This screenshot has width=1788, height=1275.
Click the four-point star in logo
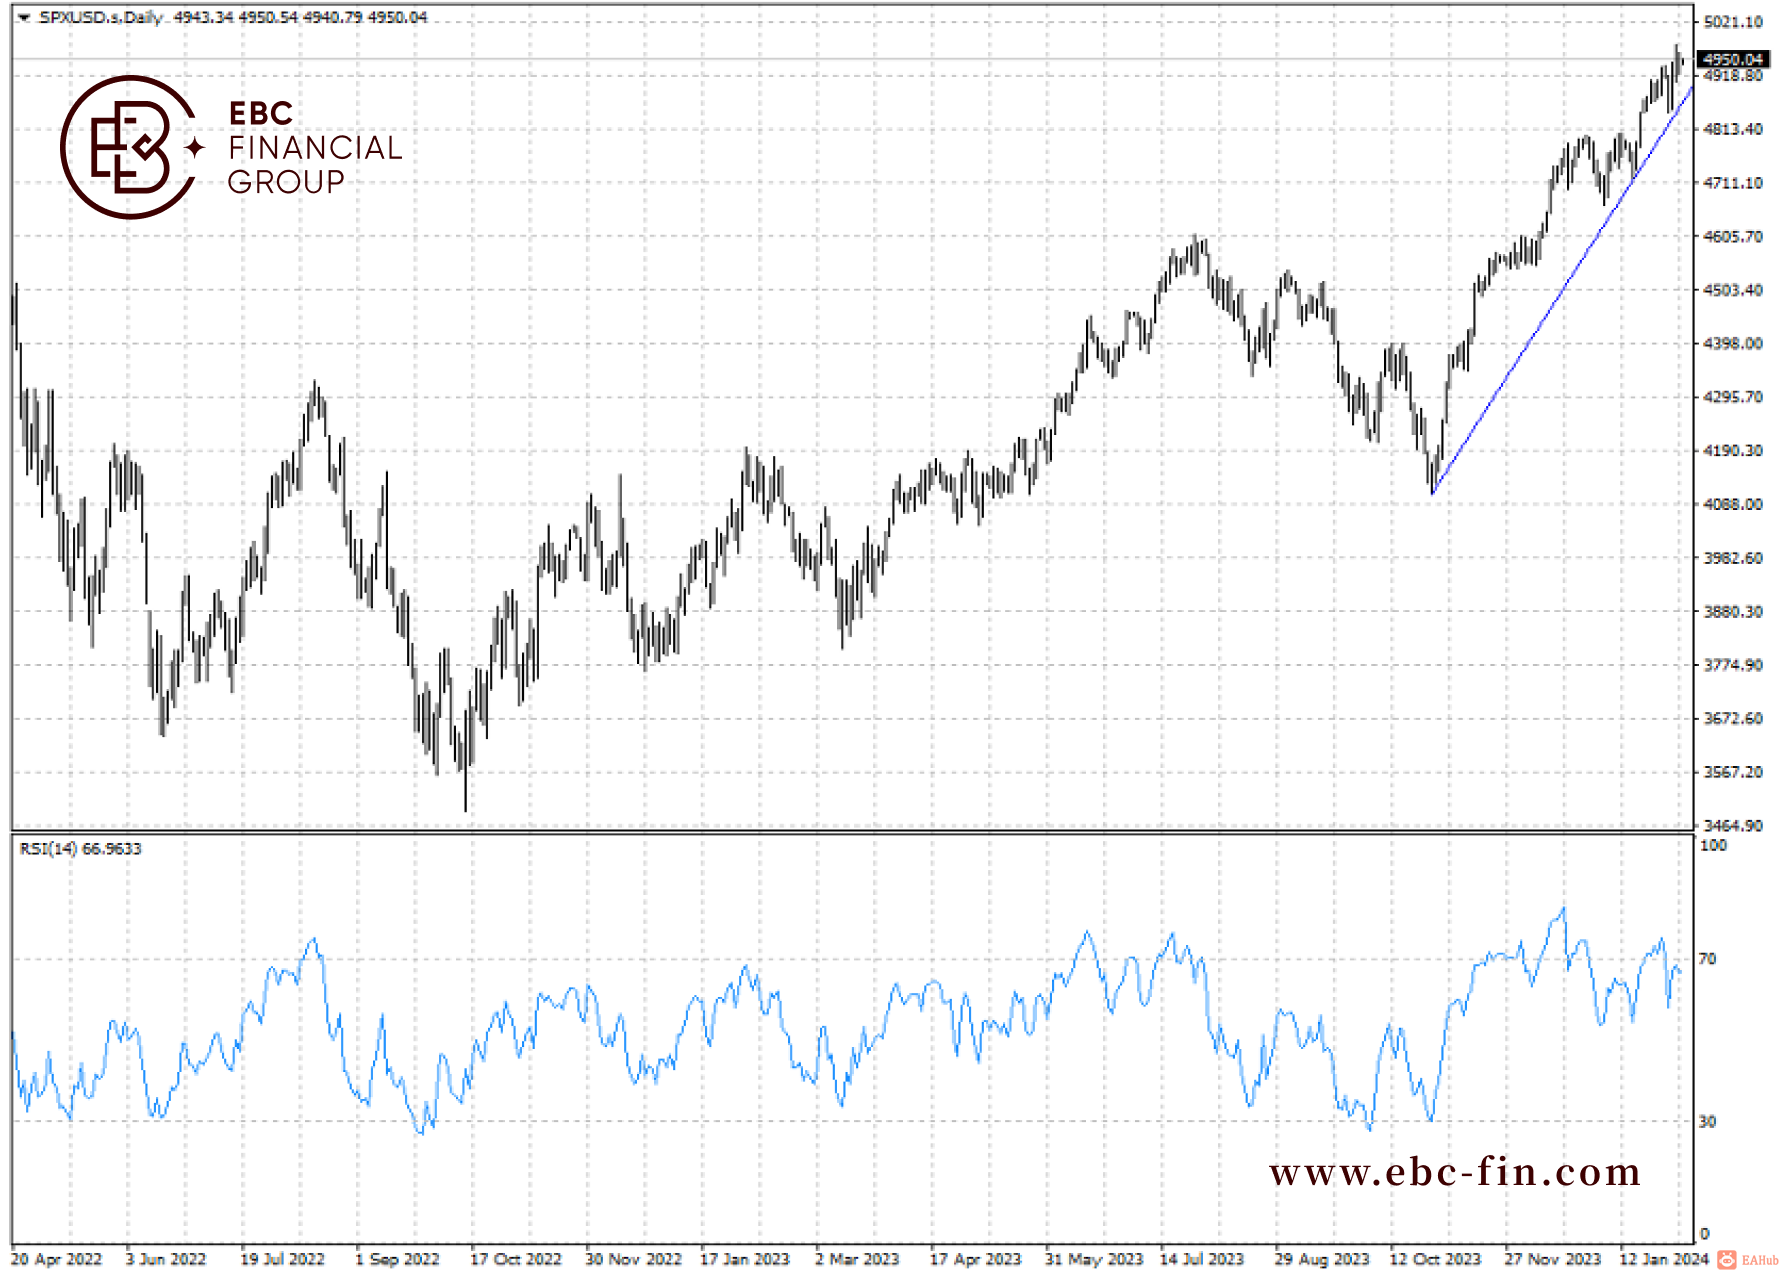pyautogui.click(x=195, y=148)
